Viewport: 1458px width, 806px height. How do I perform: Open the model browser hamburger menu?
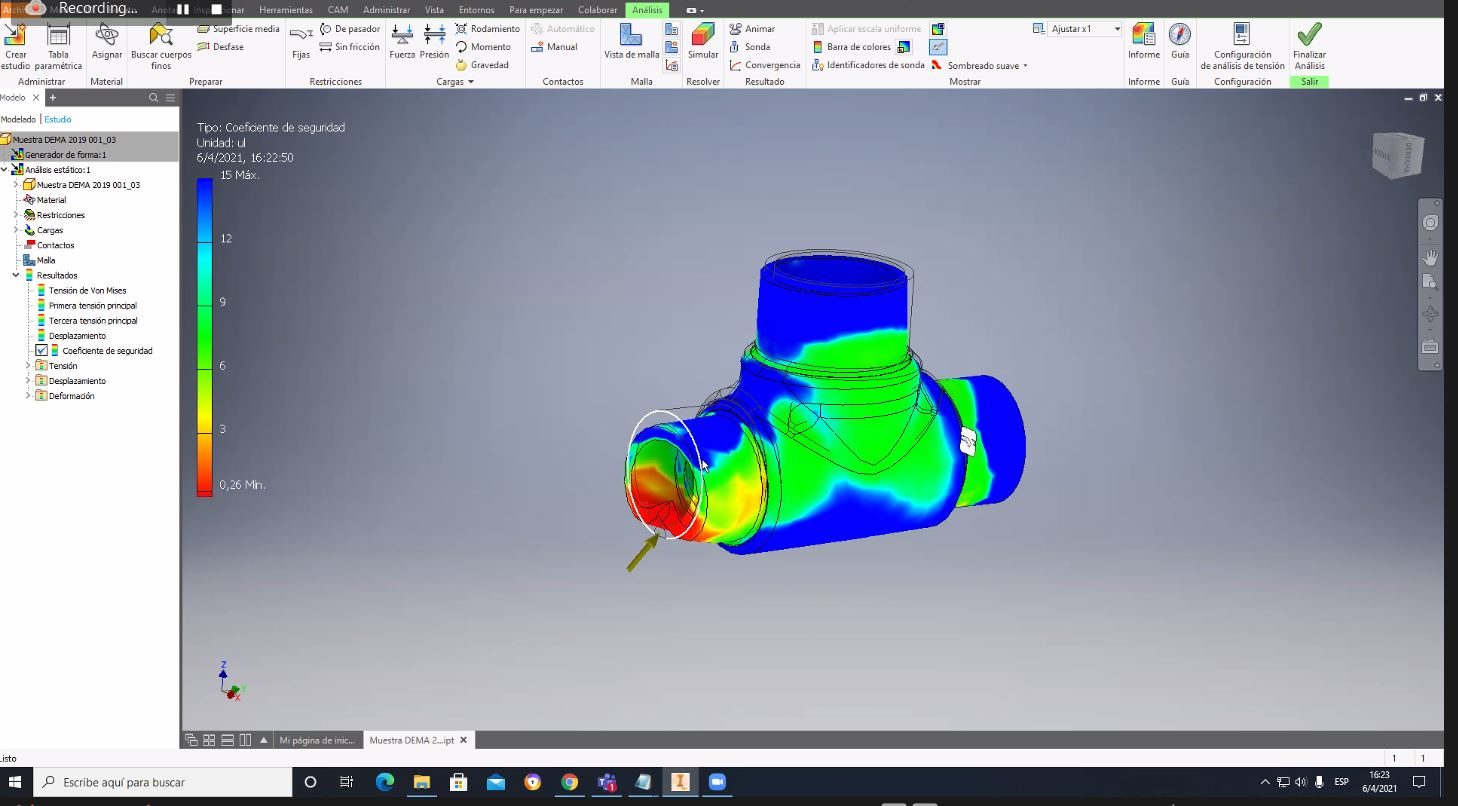pos(170,98)
